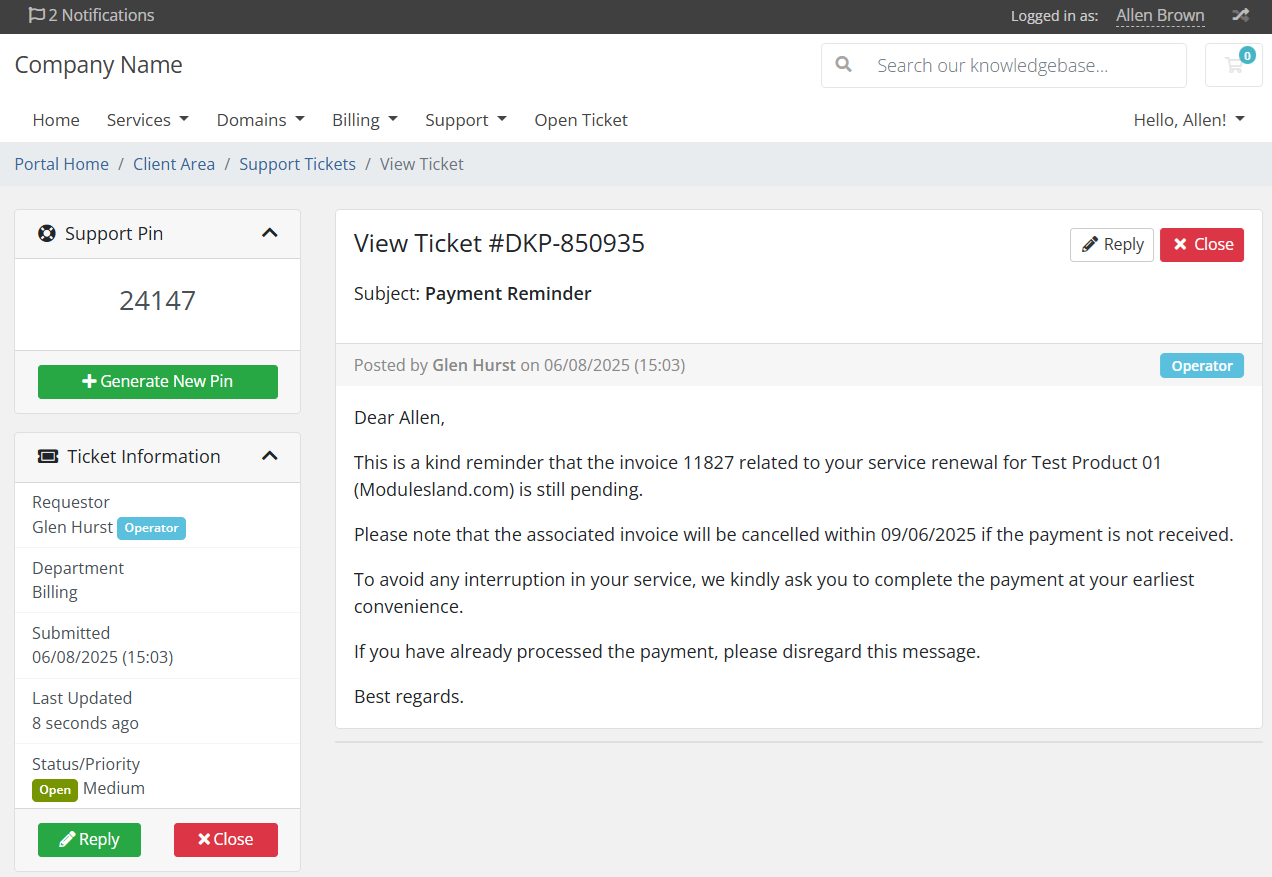Click the shuffle icon beside Allen Brown
Image resolution: width=1272 pixels, height=877 pixels.
pyautogui.click(x=1241, y=15)
